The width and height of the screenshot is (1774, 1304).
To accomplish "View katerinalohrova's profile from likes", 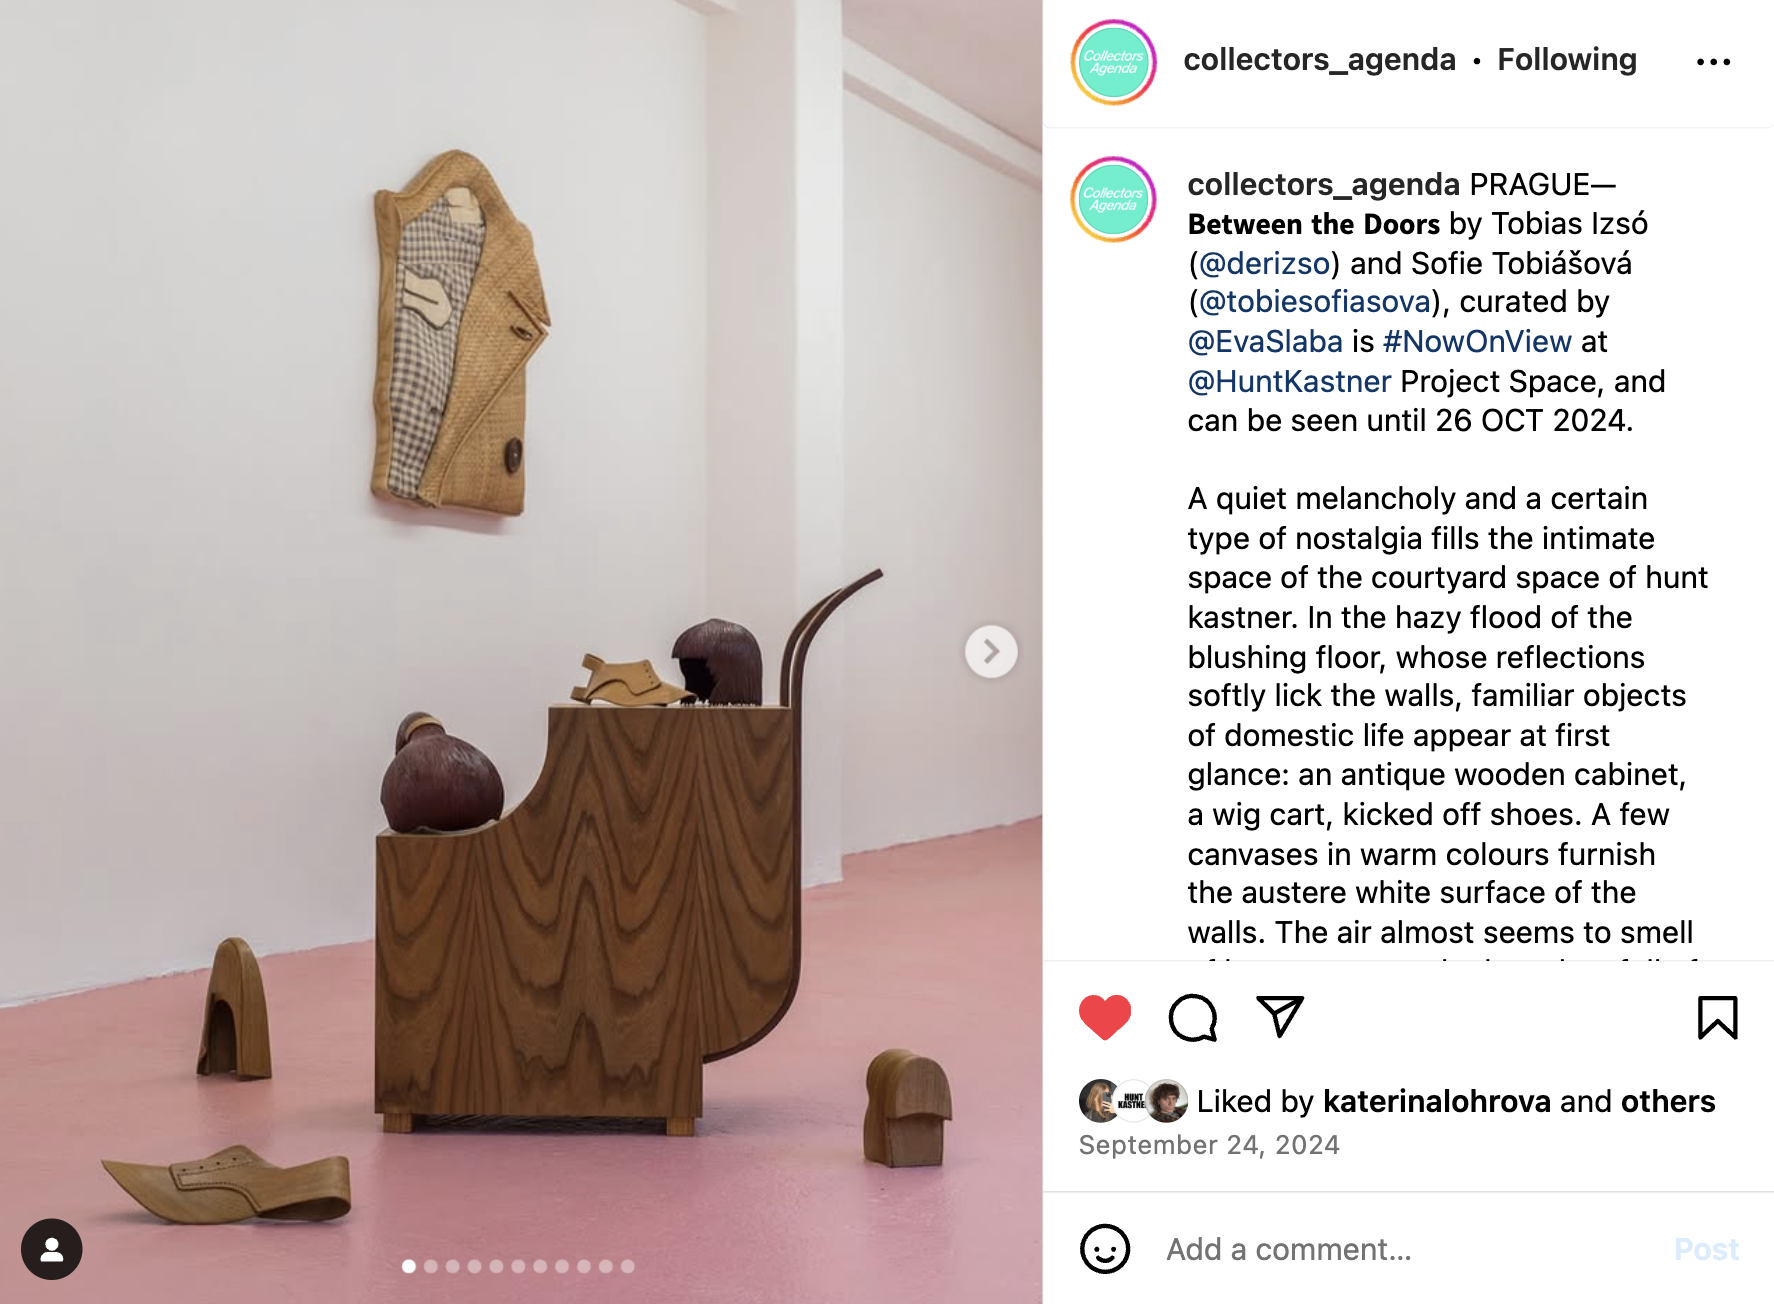I will pyautogui.click(x=1437, y=1101).
